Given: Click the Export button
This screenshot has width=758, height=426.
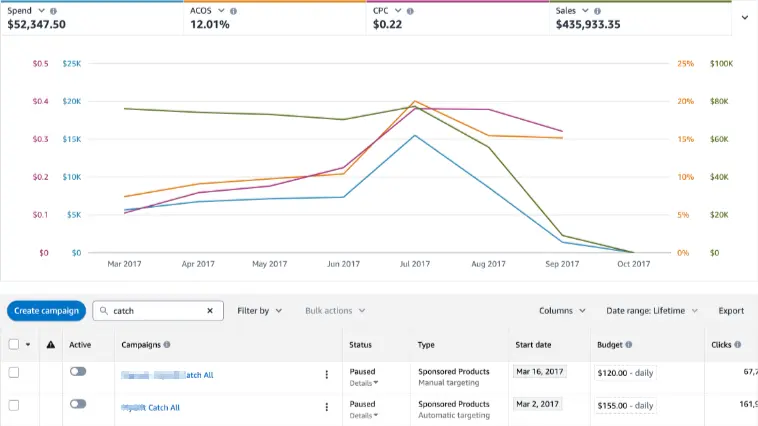Looking at the screenshot, I should (x=731, y=311).
